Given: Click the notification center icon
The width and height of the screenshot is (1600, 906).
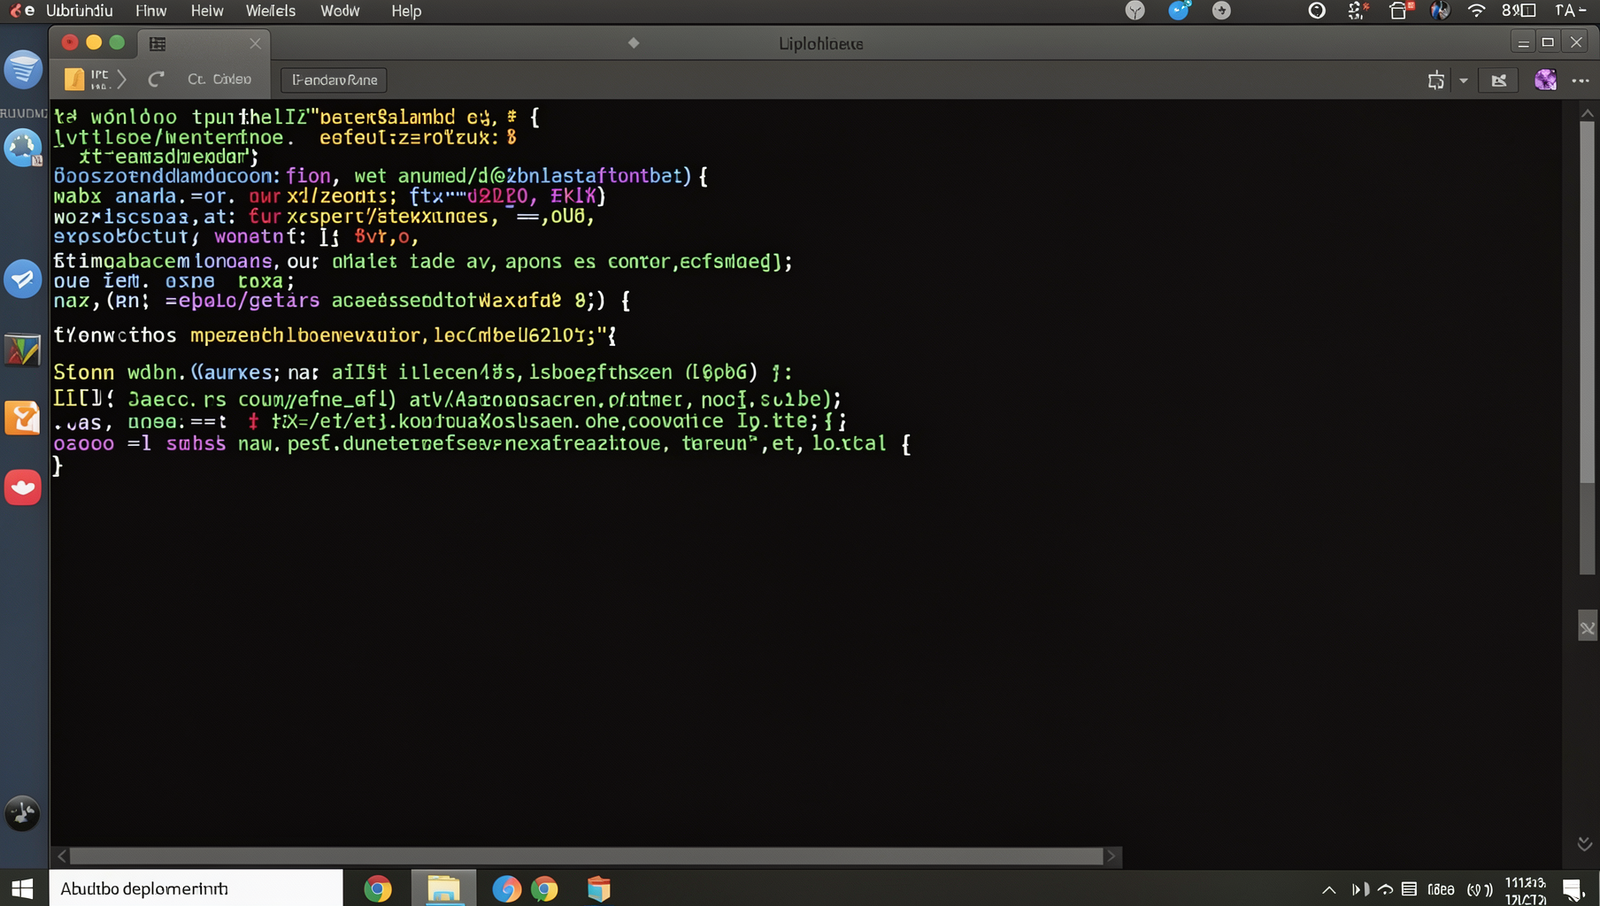Looking at the screenshot, I should pos(1573,889).
